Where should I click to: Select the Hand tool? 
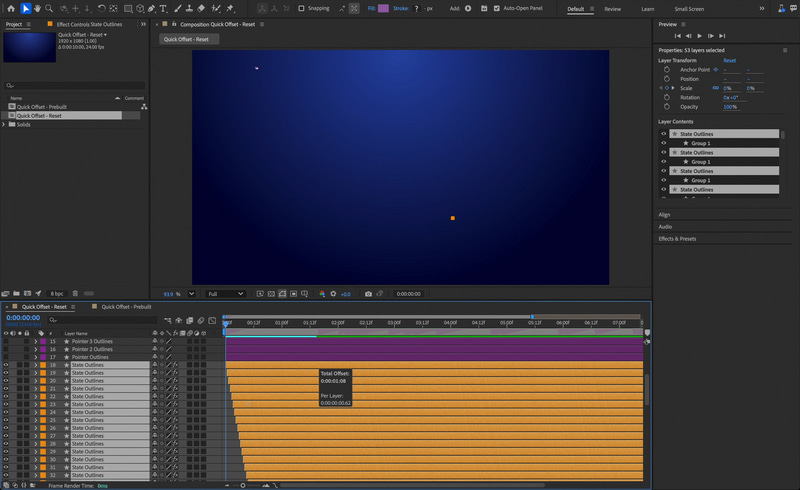(x=38, y=8)
